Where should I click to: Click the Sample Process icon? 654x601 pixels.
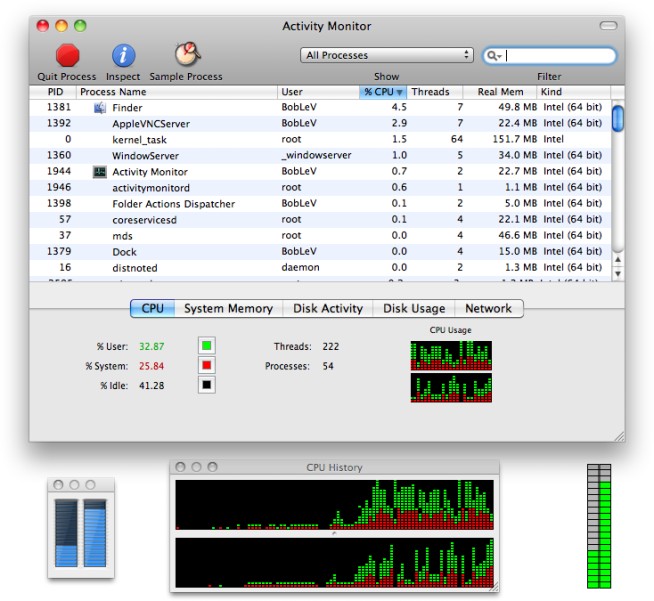click(186, 55)
